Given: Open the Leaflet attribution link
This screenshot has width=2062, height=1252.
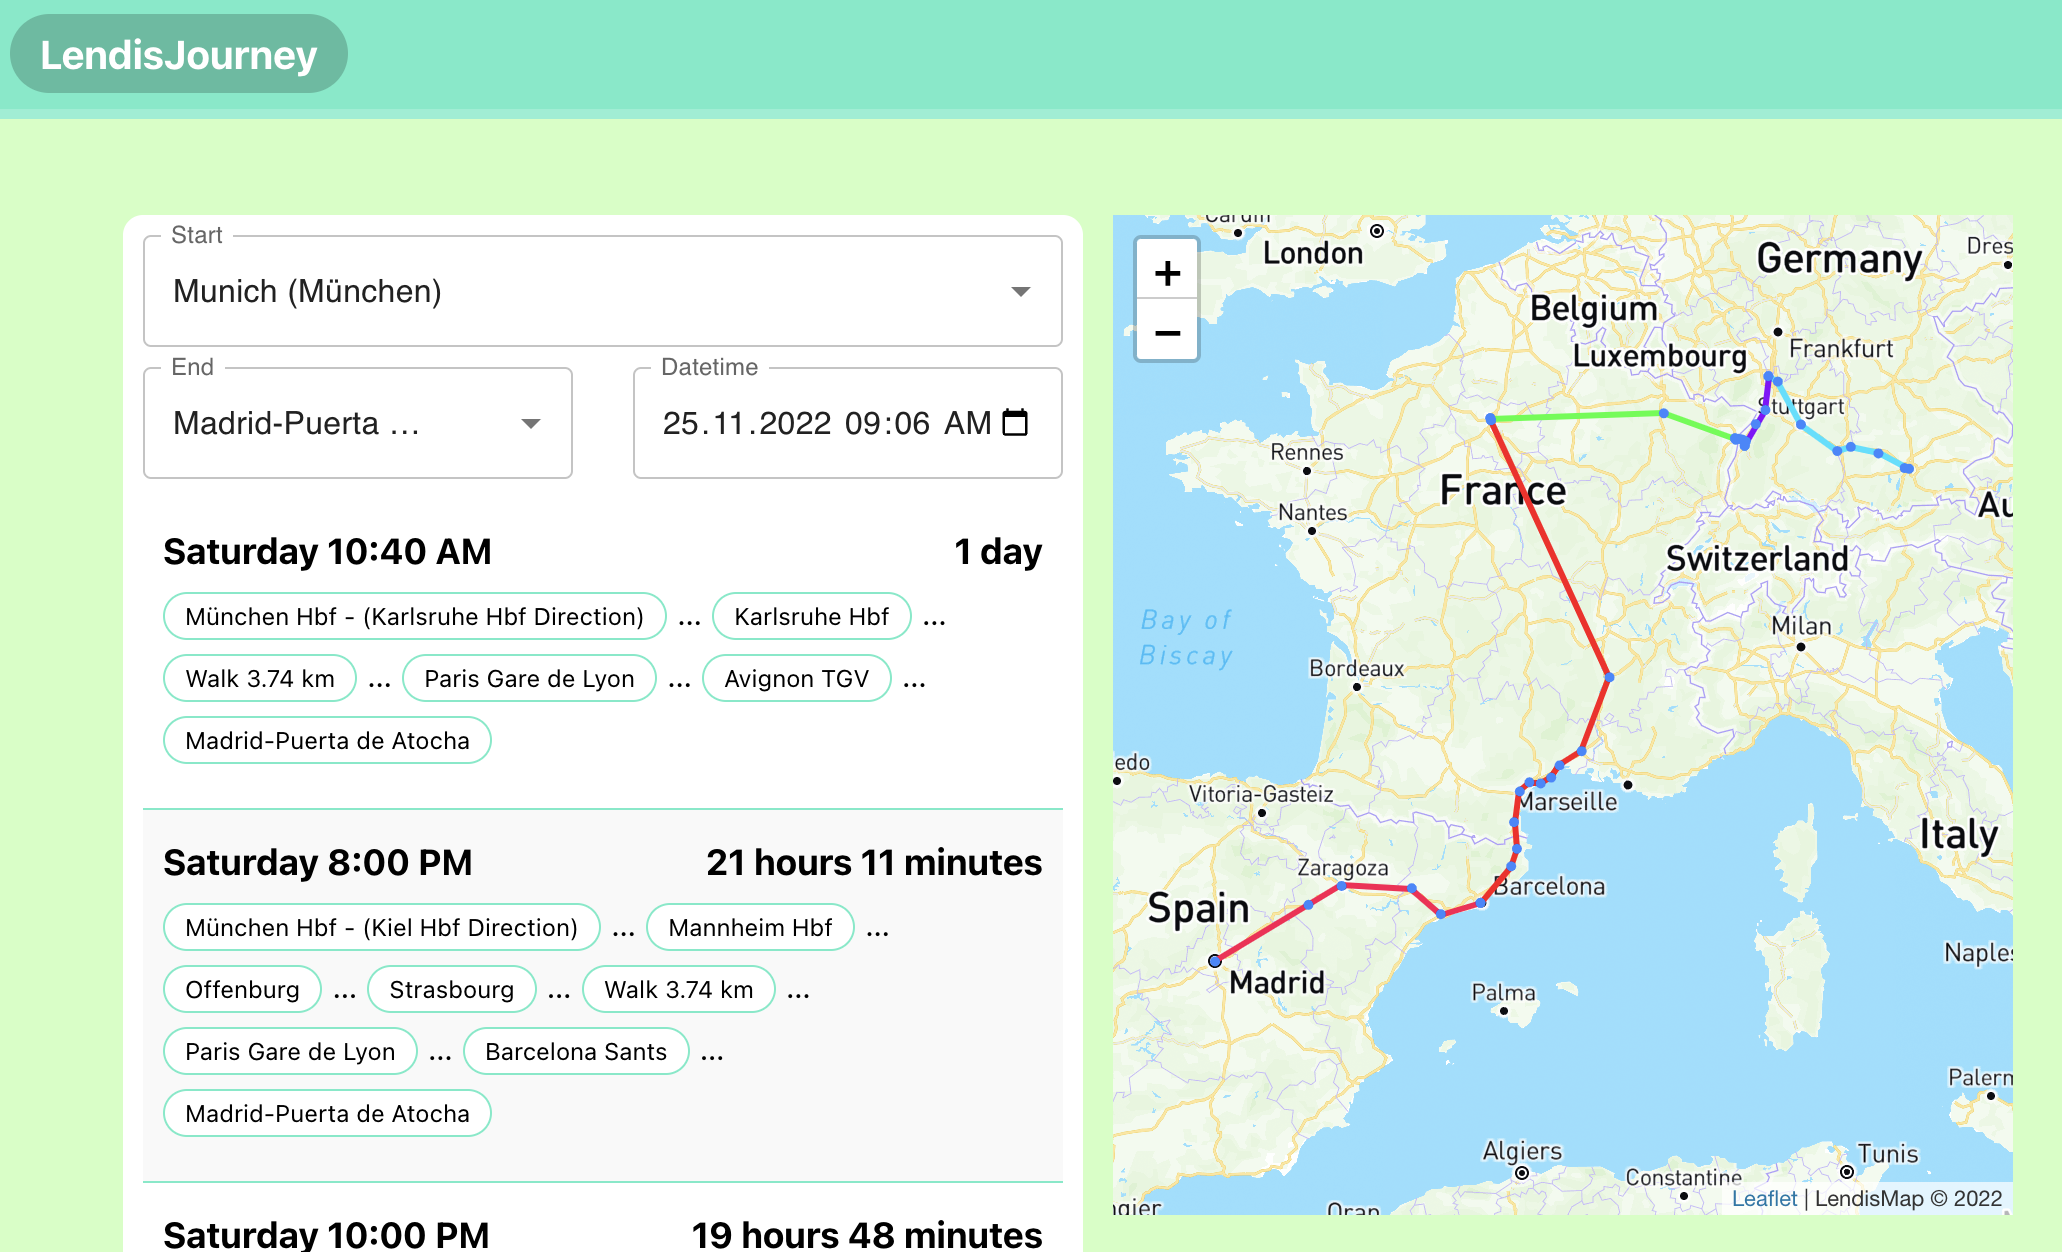Looking at the screenshot, I should click(1764, 1198).
